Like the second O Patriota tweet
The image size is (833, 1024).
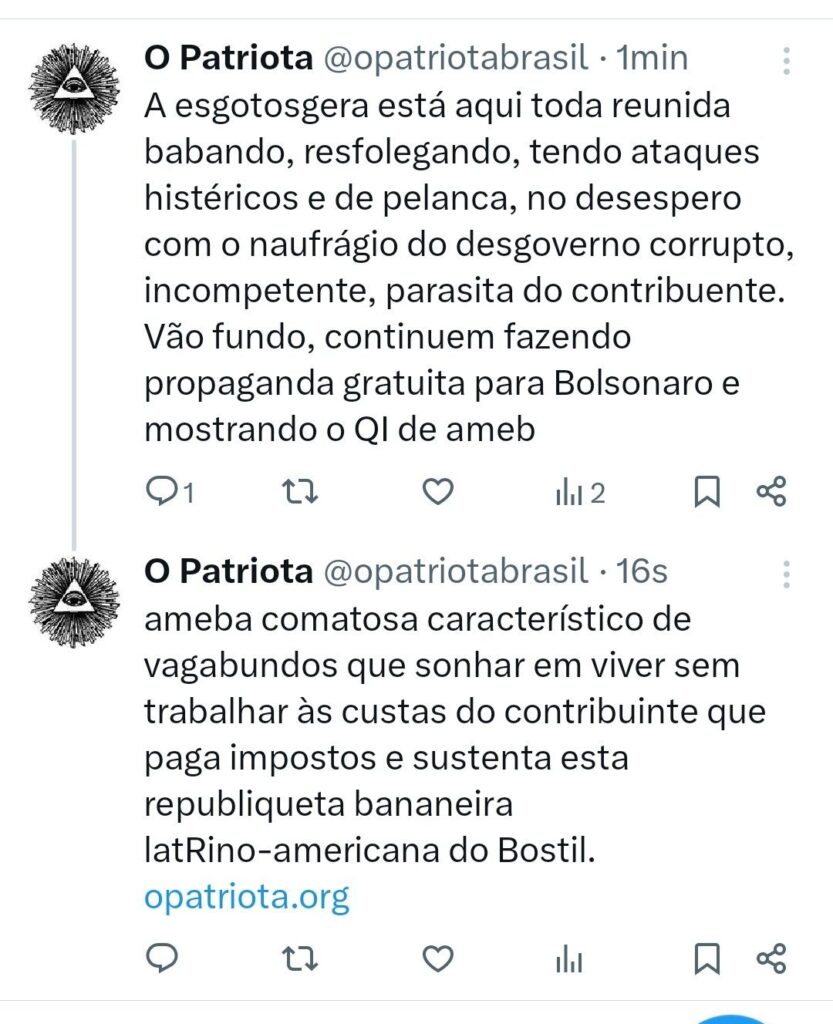[438, 959]
